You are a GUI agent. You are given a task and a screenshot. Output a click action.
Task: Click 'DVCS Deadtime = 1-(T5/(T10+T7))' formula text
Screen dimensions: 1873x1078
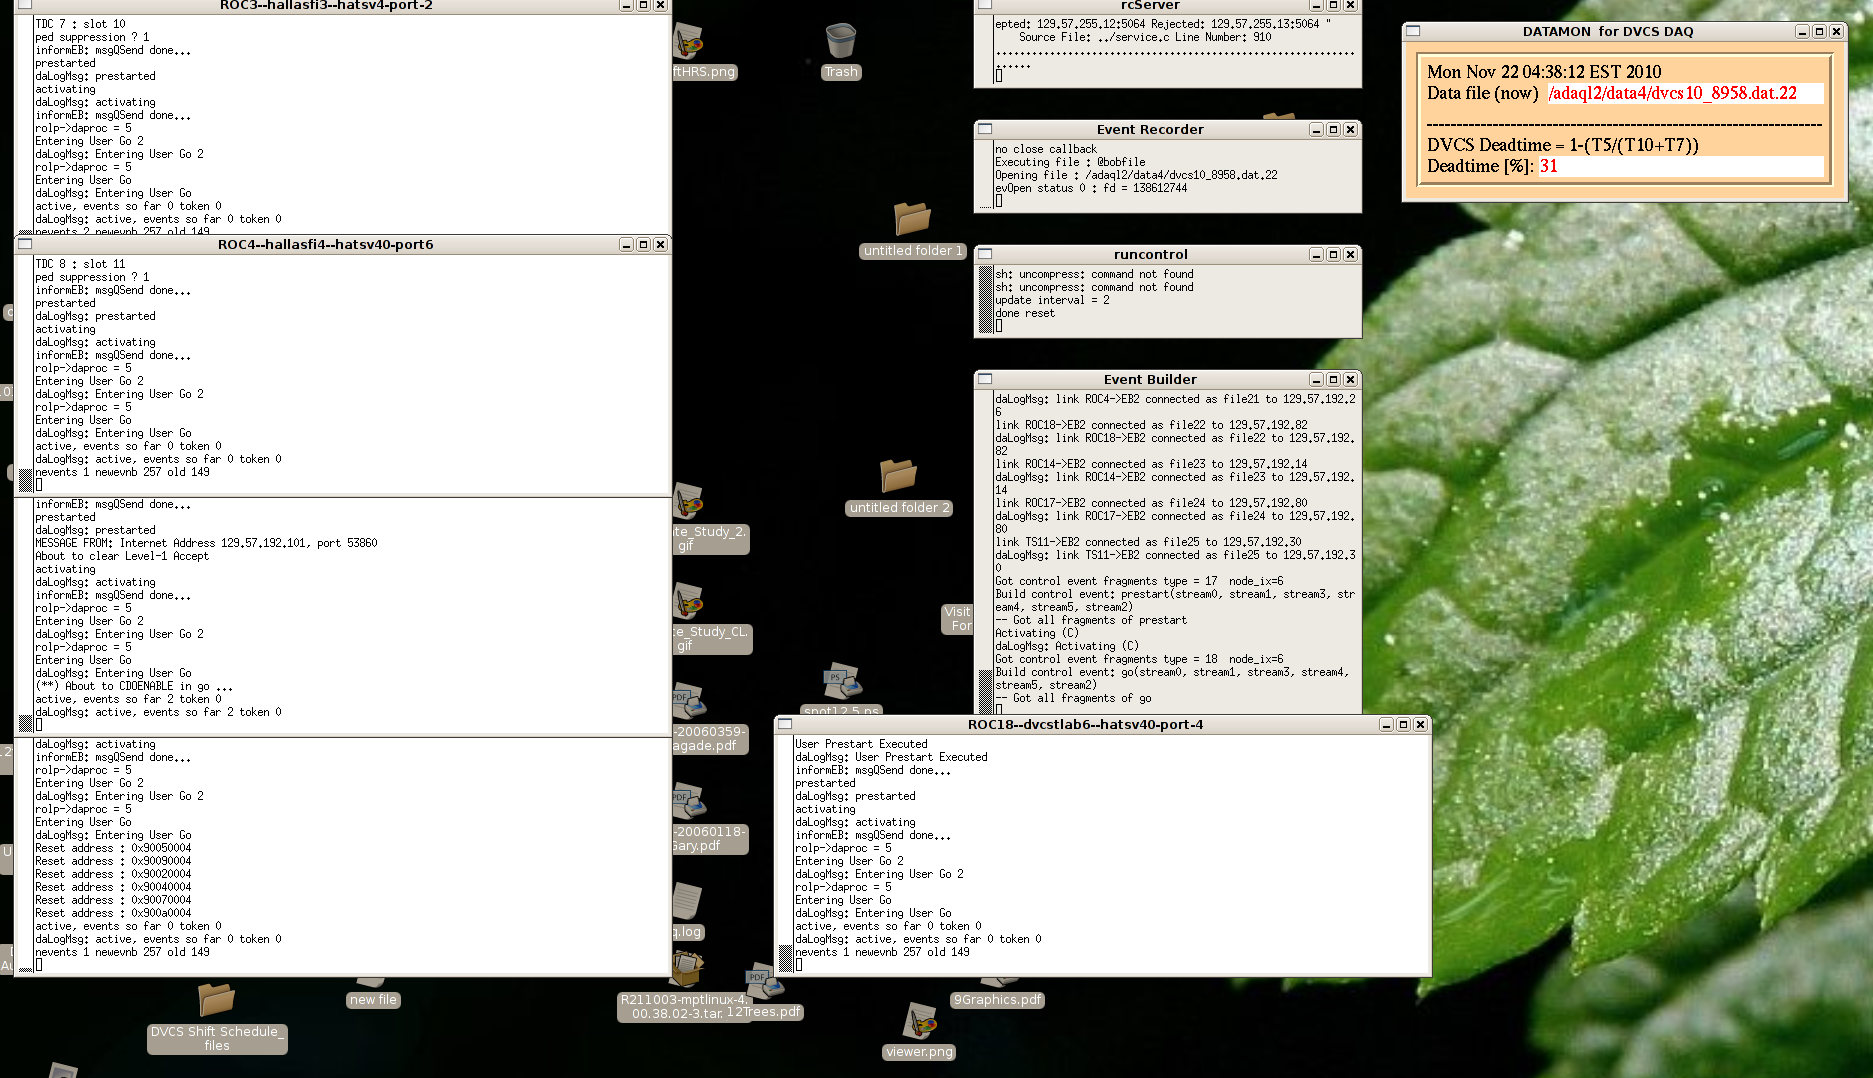click(x=1563, y=145)
